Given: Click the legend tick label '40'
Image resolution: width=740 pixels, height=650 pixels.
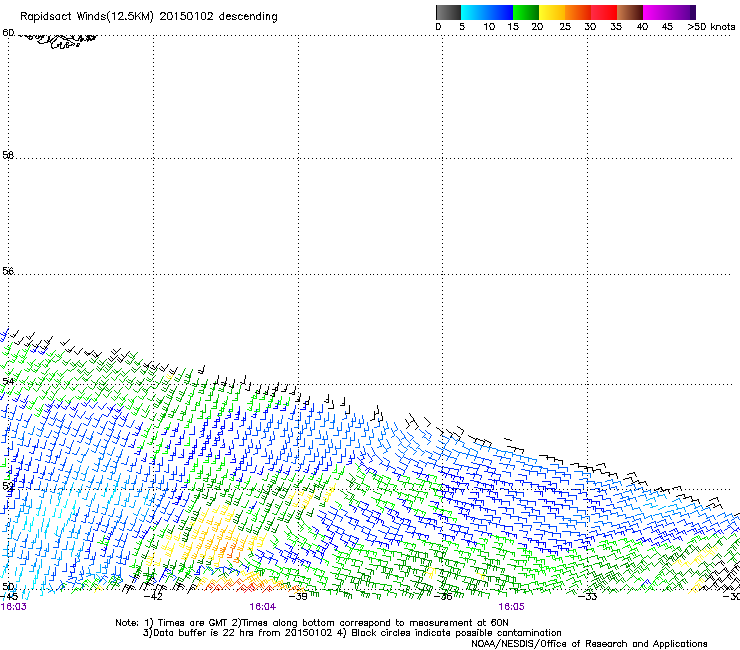Looking at the screenshot, I should (642, 27).
